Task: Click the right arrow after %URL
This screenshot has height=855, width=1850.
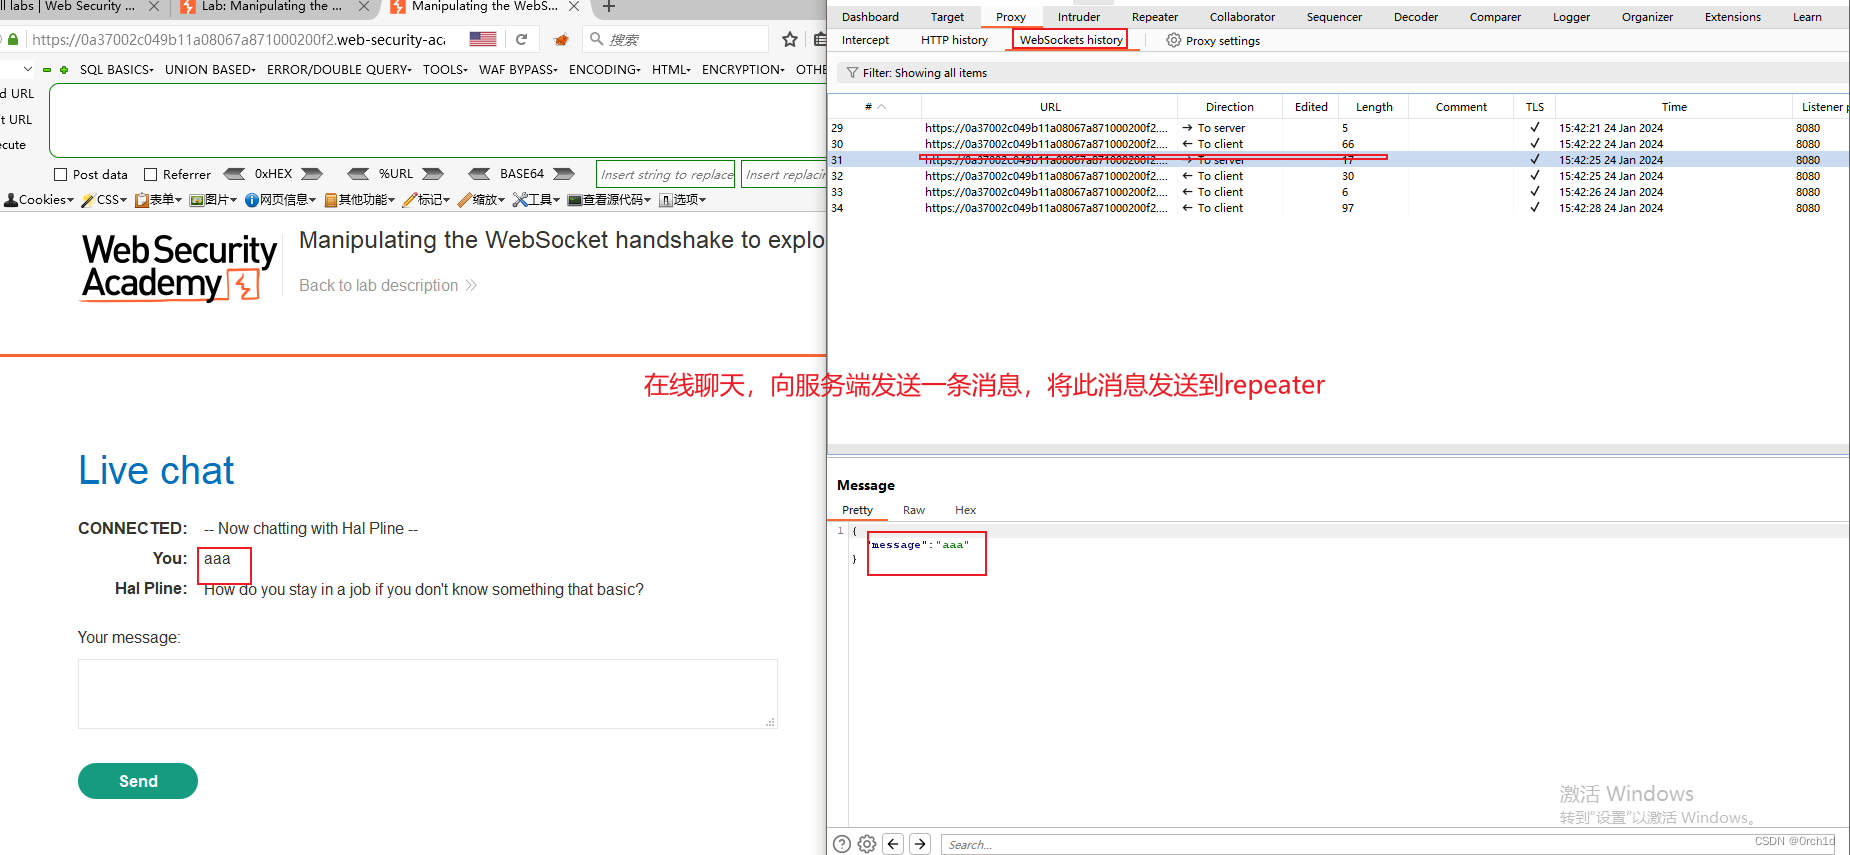Action: click(x=433, y=174)
